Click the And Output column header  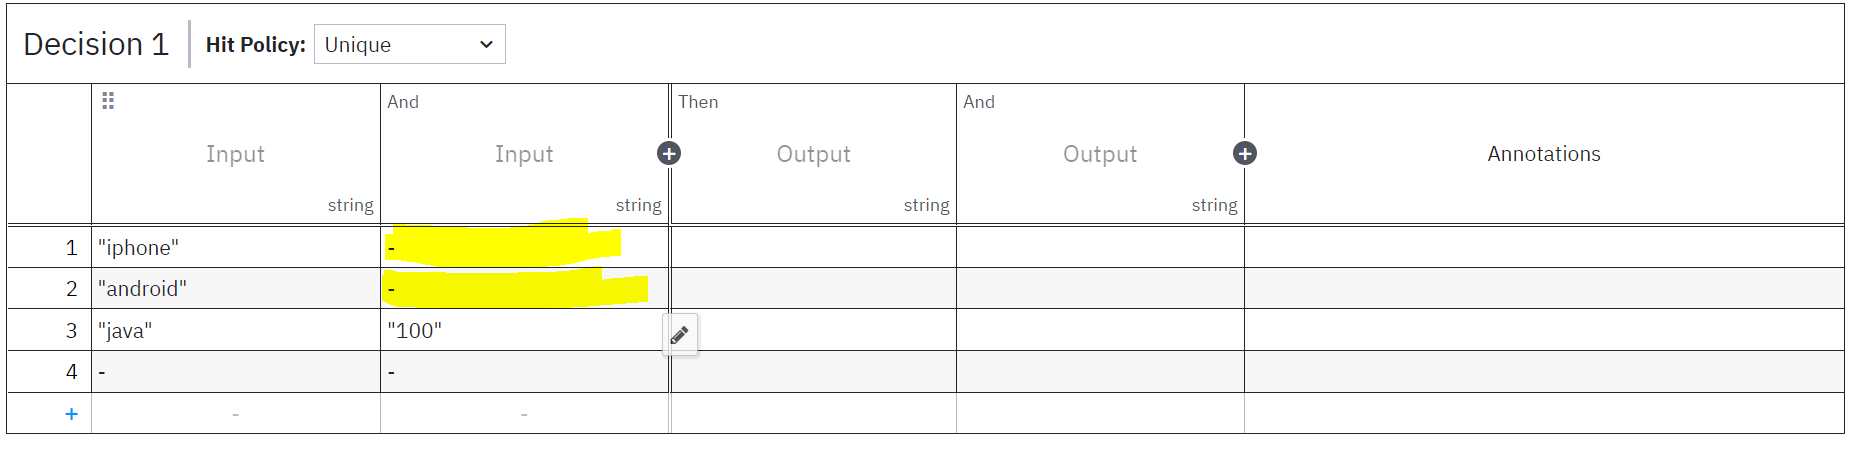pyautogui.click(x=1099, y=154)
